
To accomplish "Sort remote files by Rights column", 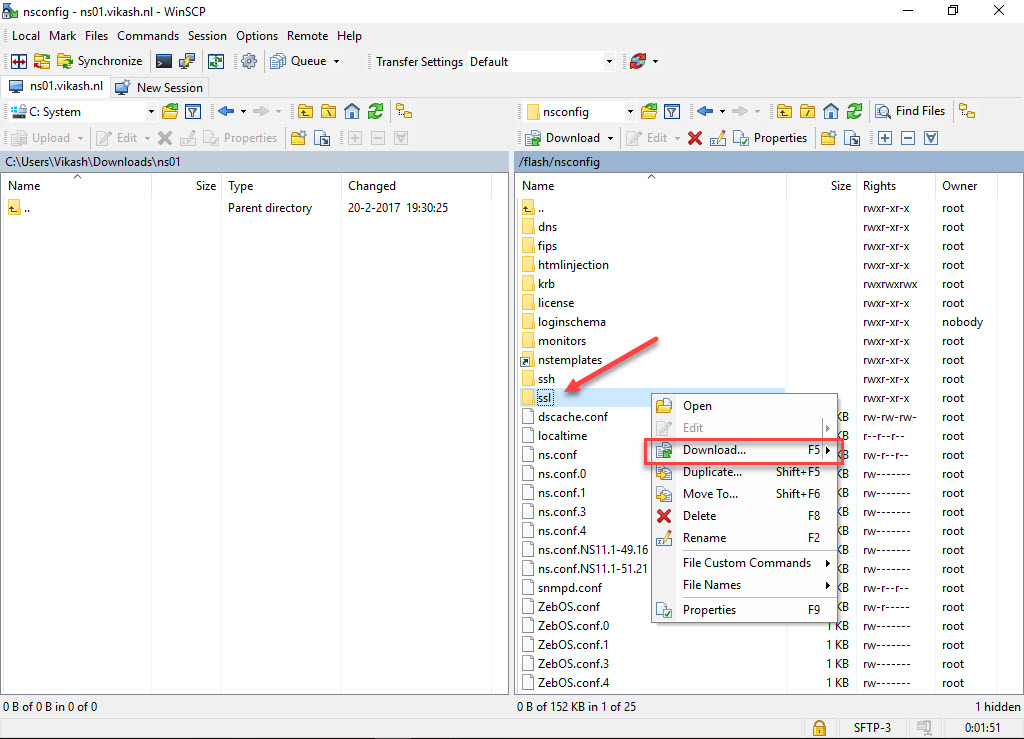I will (895, 186).
